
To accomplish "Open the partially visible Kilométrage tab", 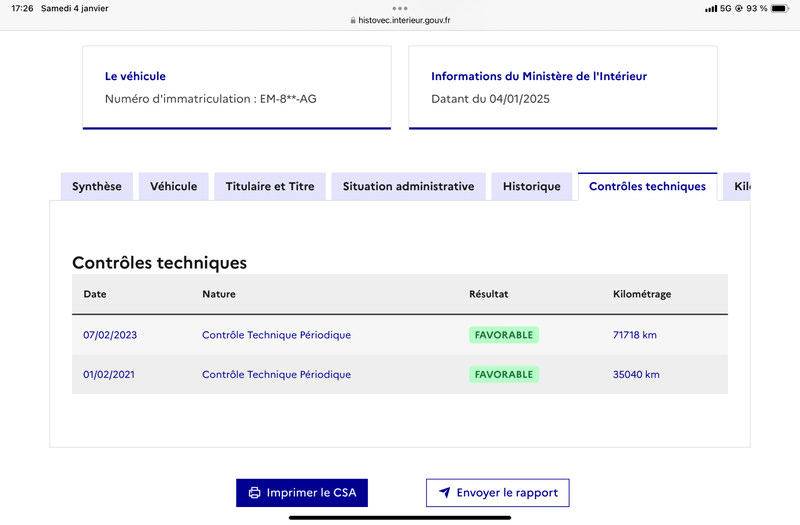I will coord(737,187).
